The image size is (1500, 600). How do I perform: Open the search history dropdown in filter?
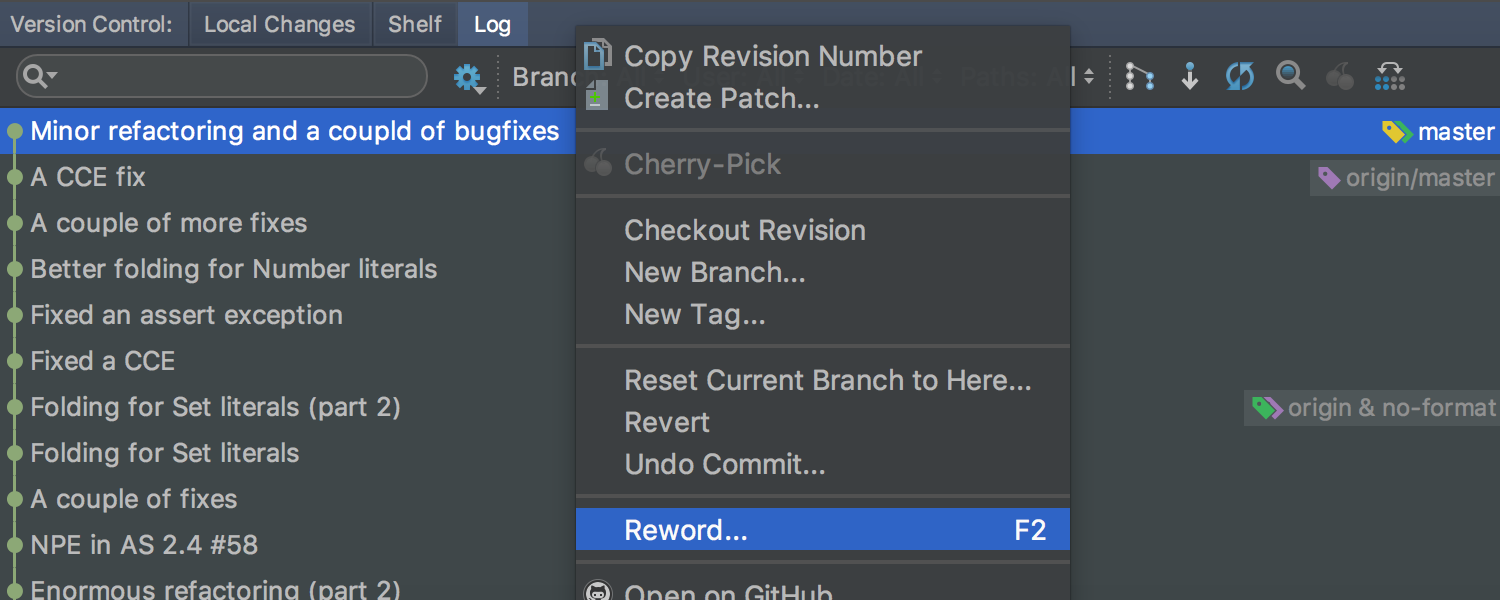(40, 76)
